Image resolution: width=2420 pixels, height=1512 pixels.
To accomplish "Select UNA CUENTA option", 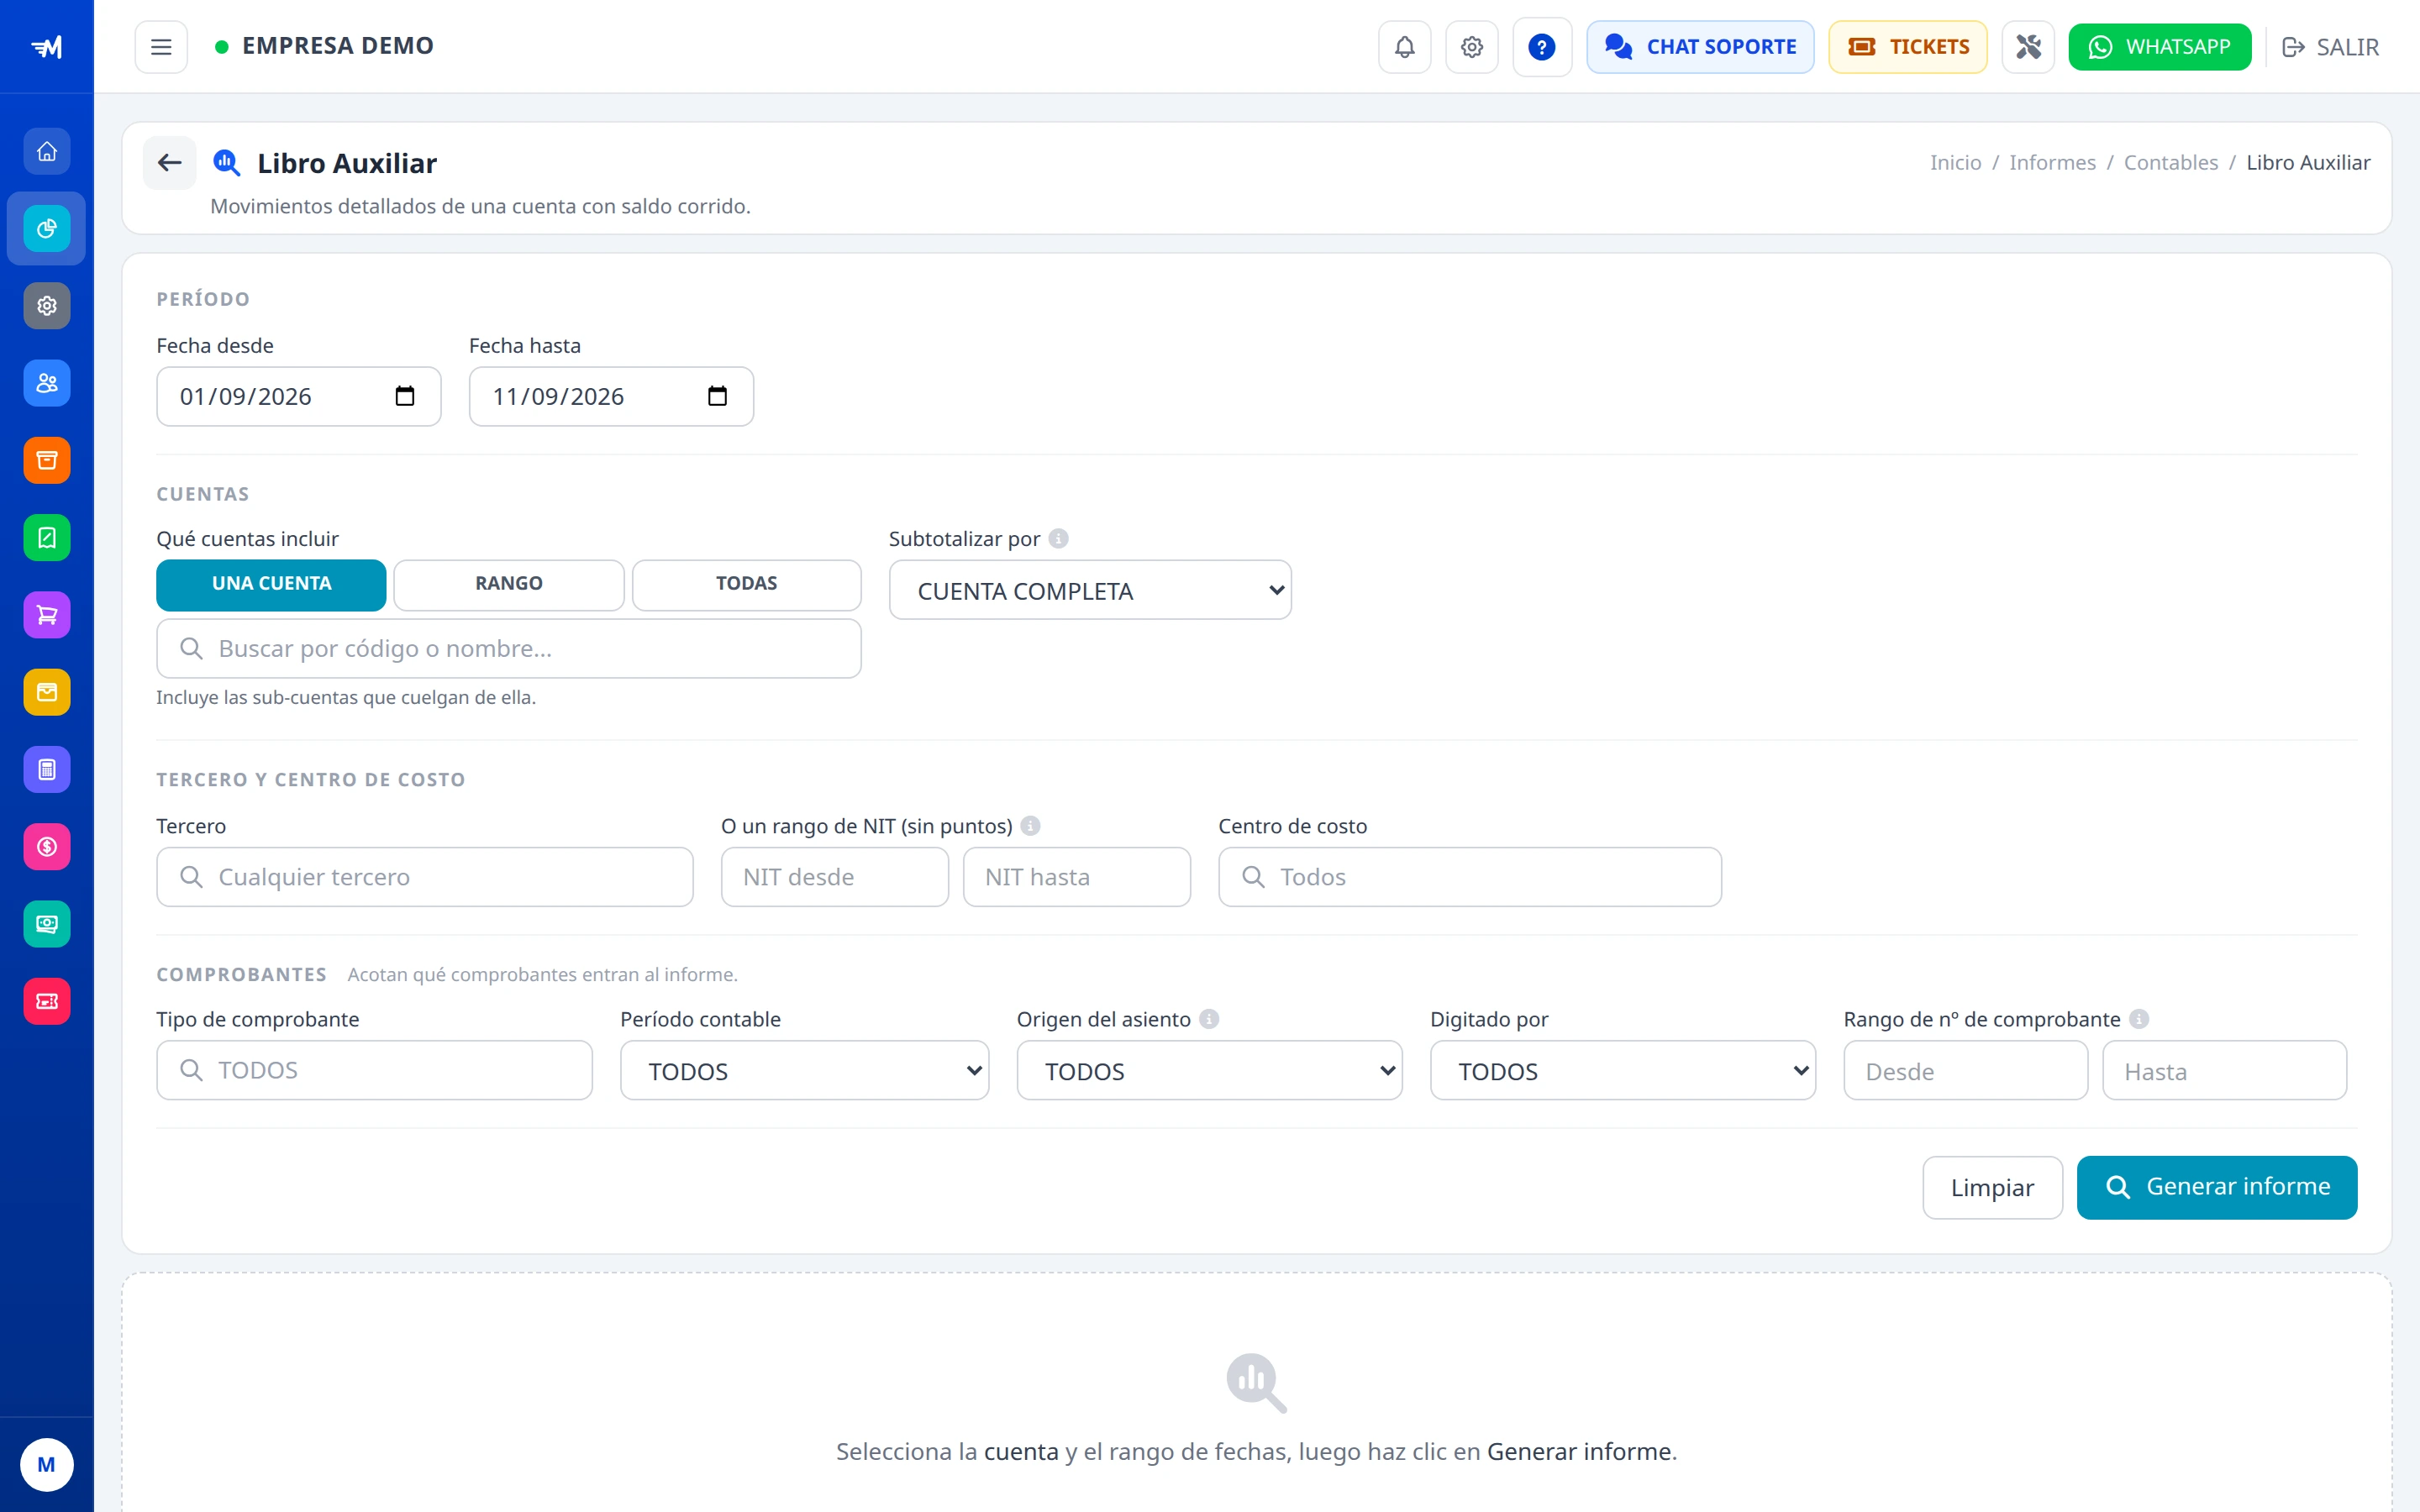I will point(271,584).
